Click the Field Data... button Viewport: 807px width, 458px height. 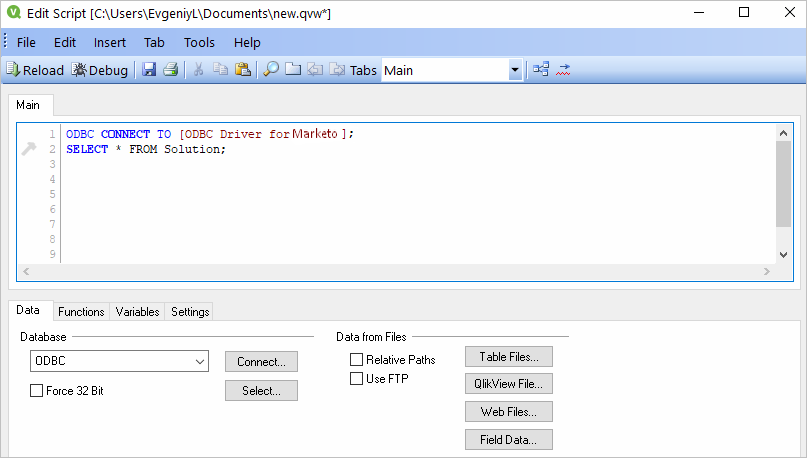click(x=509, y=439)
